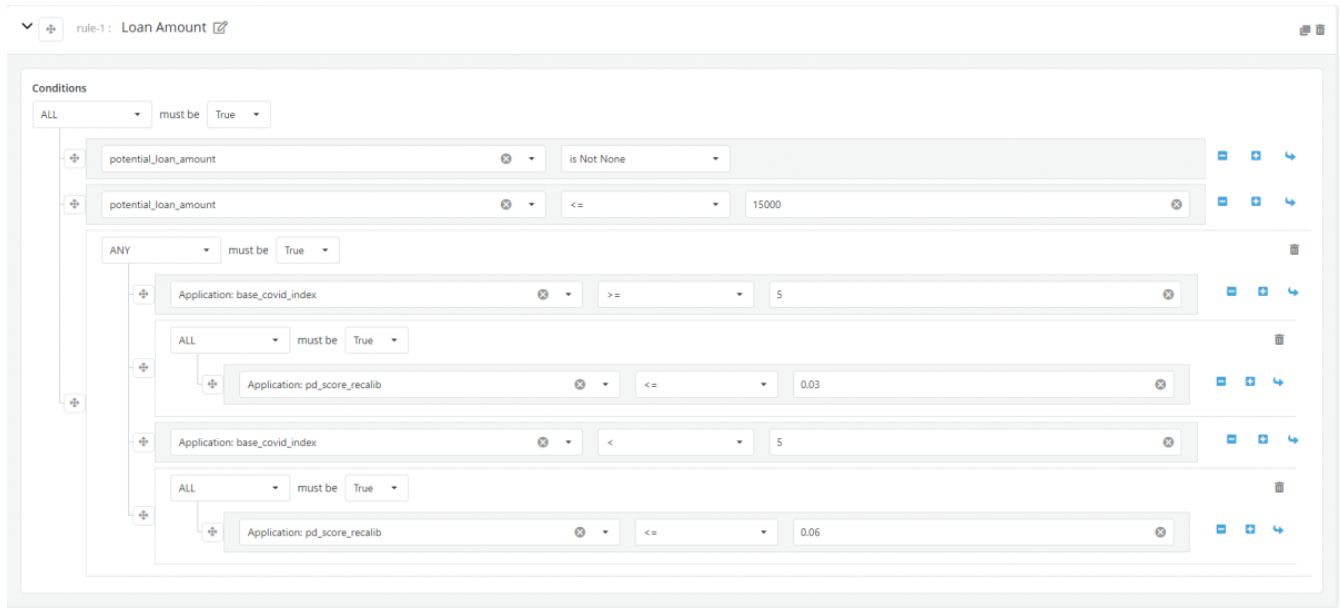This screenshot has width=1340, height=610.
Task: Delete the ANY group with its trash icon
Action: point(1294,249)
